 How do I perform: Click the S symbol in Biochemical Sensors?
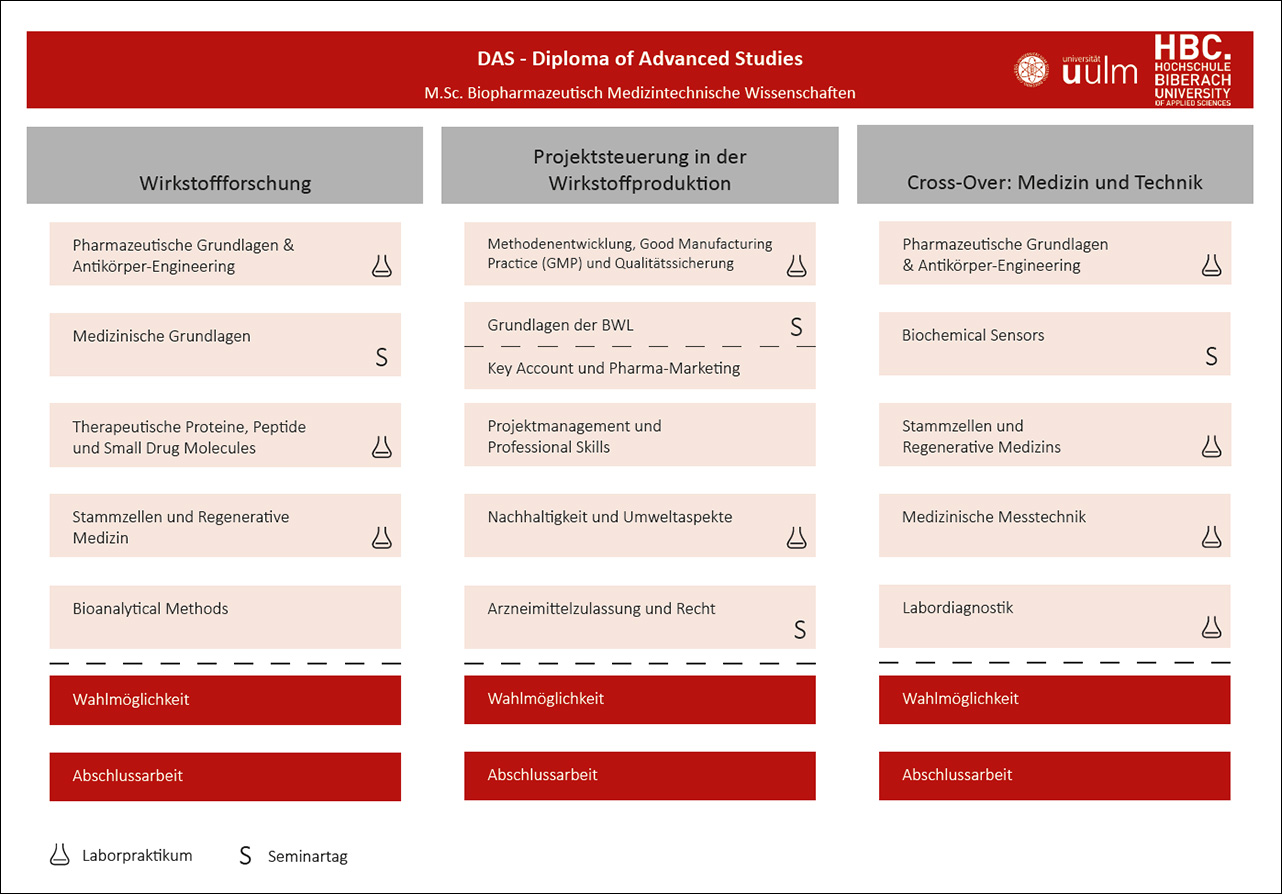click(1211, 357)
